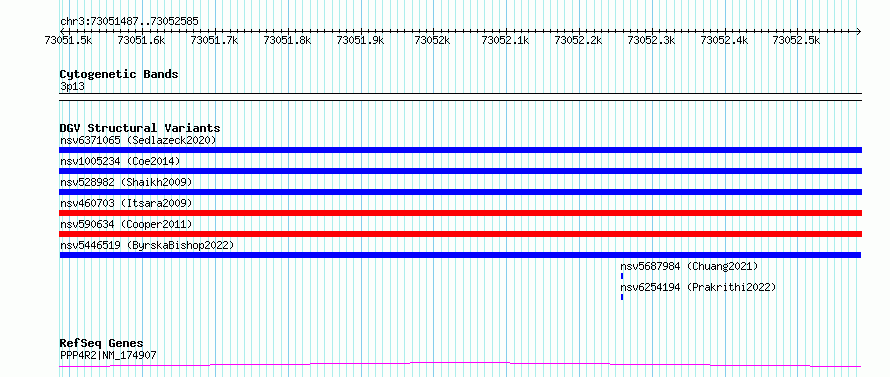The width and height of the screenshot is (890, 377).
Task: Click the 73051.9k ruler tick label
Action: (x=360, y=40)
